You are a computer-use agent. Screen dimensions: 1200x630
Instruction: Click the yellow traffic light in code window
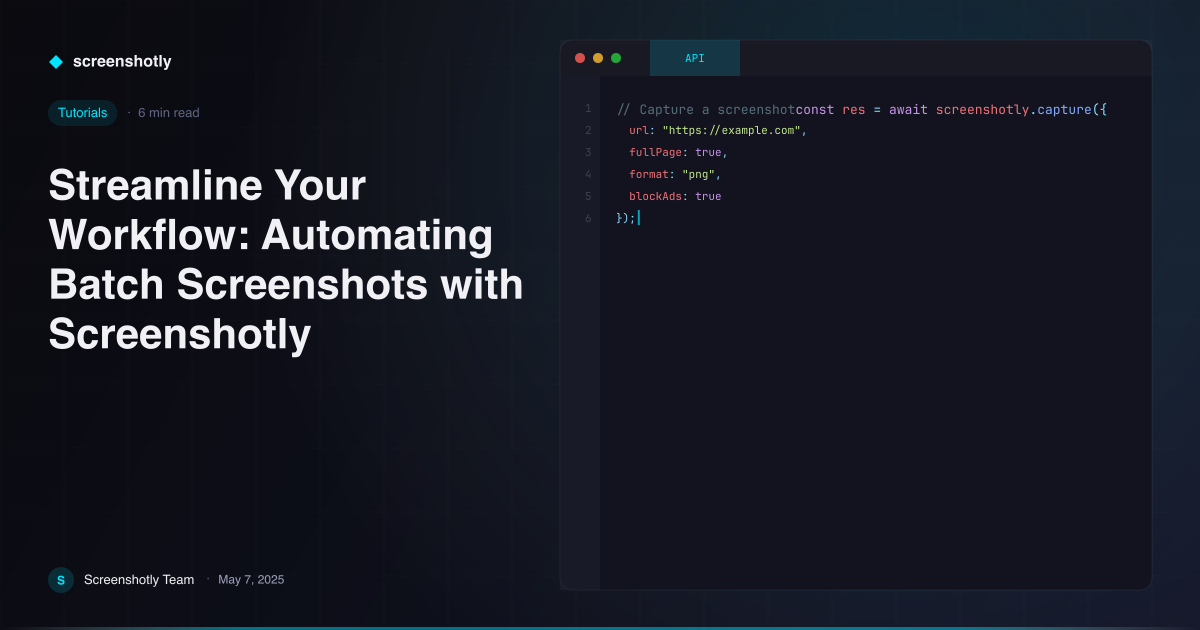point(598,58)
